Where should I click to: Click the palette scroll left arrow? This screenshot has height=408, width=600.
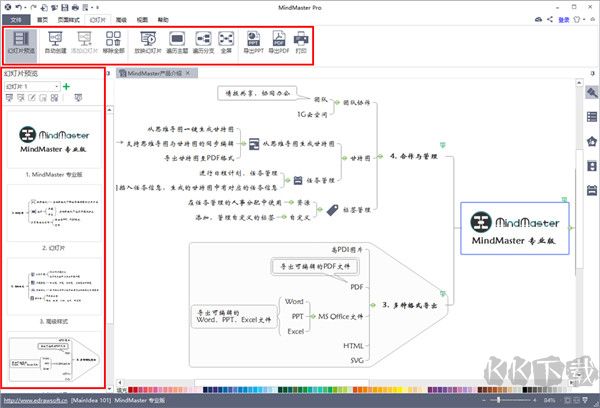120,382
